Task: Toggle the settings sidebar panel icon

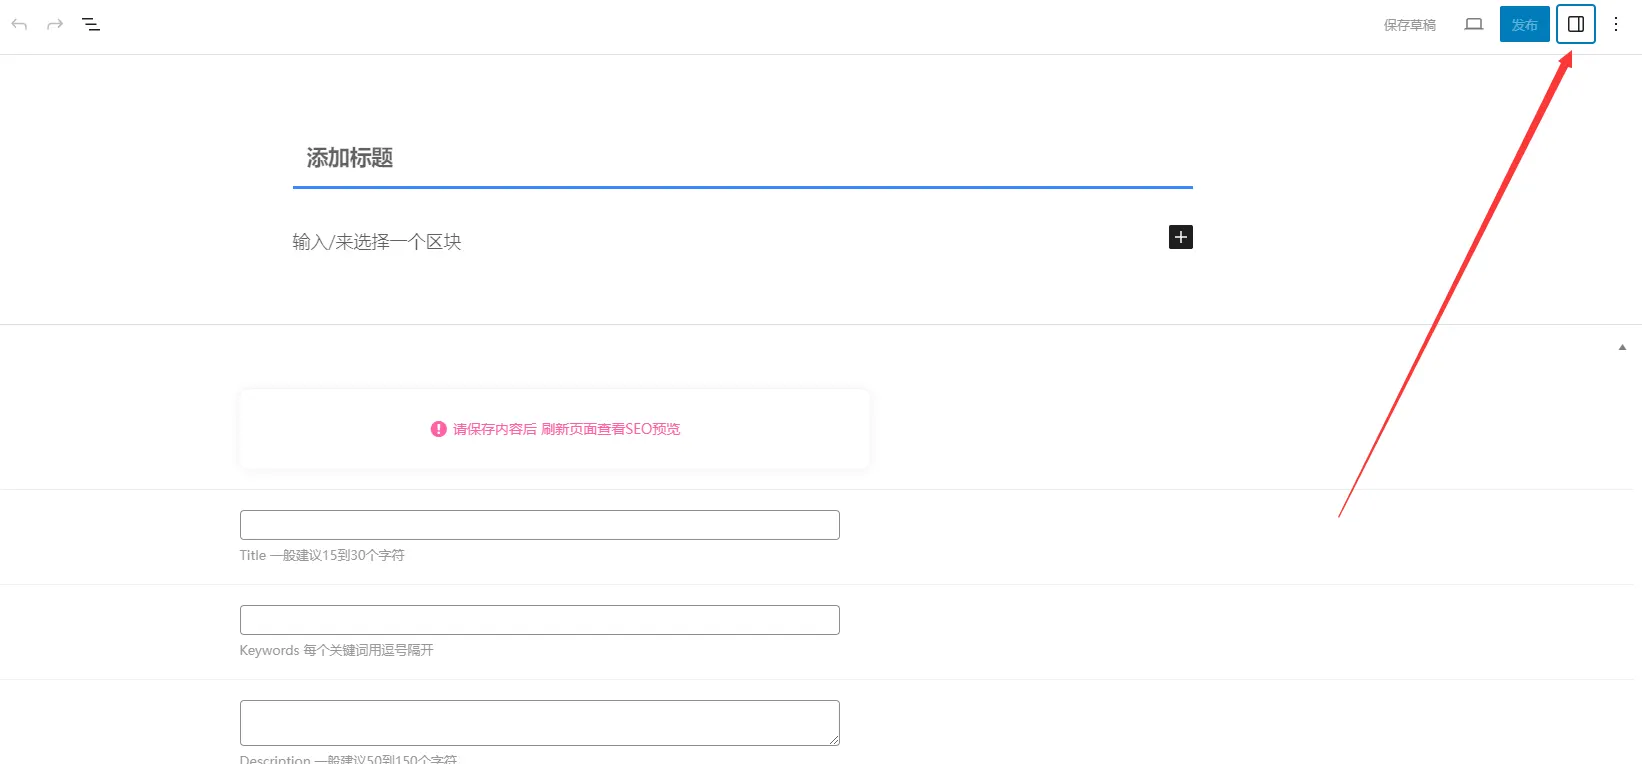Action: [1576, 24]
